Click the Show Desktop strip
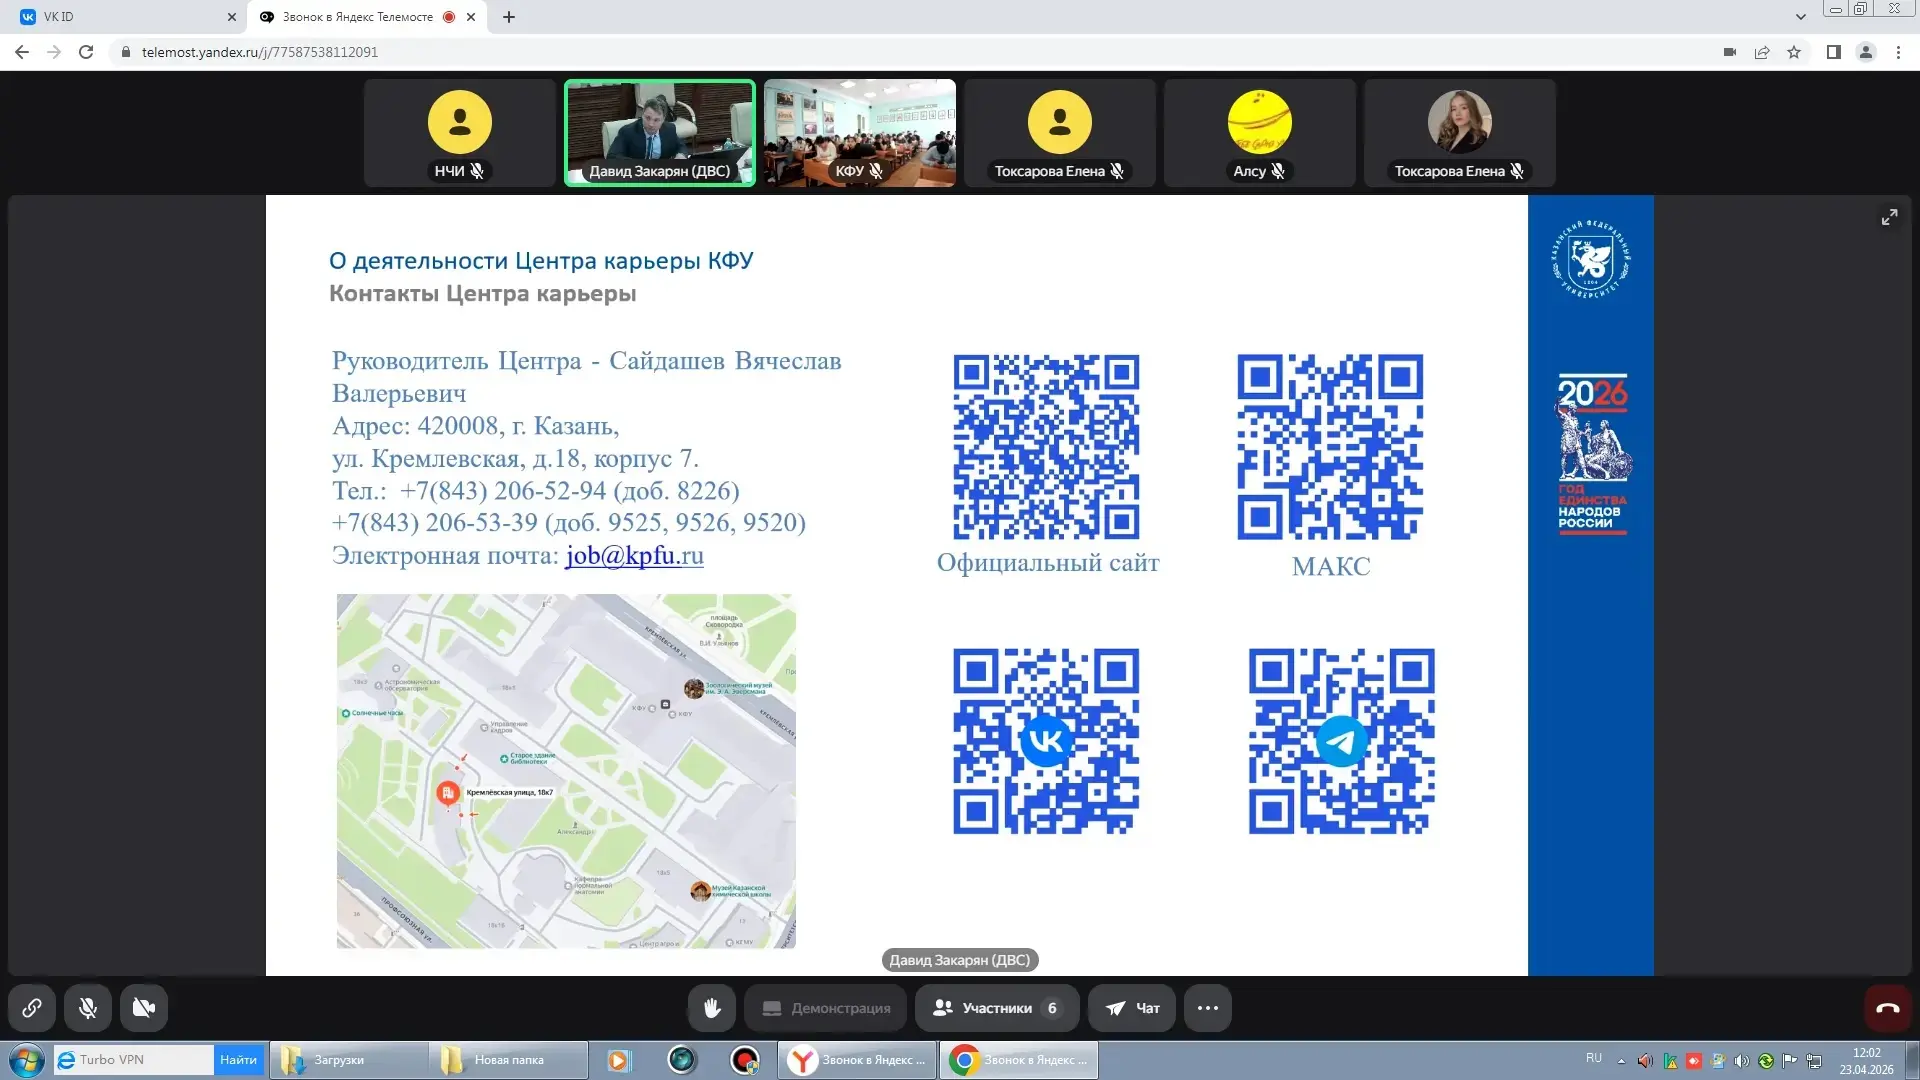This screenshot has height=1080, width=1920. tap(1913, 1060)
